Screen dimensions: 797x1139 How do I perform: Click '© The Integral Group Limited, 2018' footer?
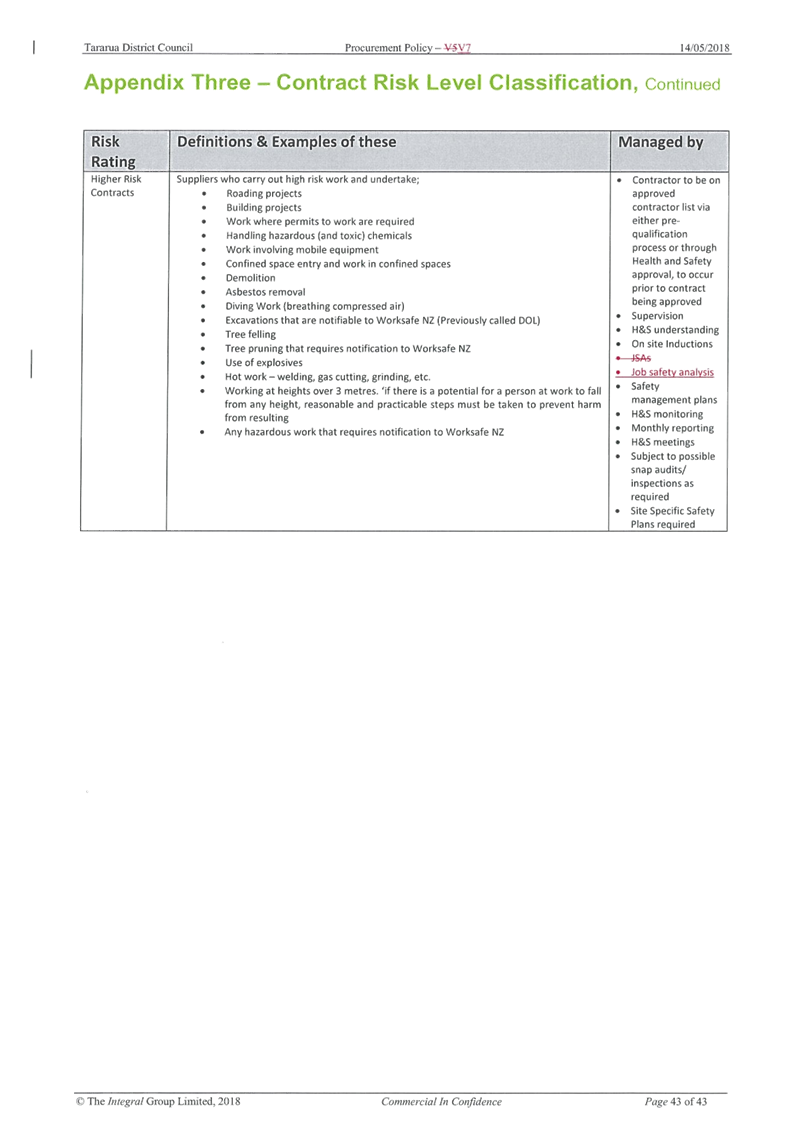coord(158,1101)
